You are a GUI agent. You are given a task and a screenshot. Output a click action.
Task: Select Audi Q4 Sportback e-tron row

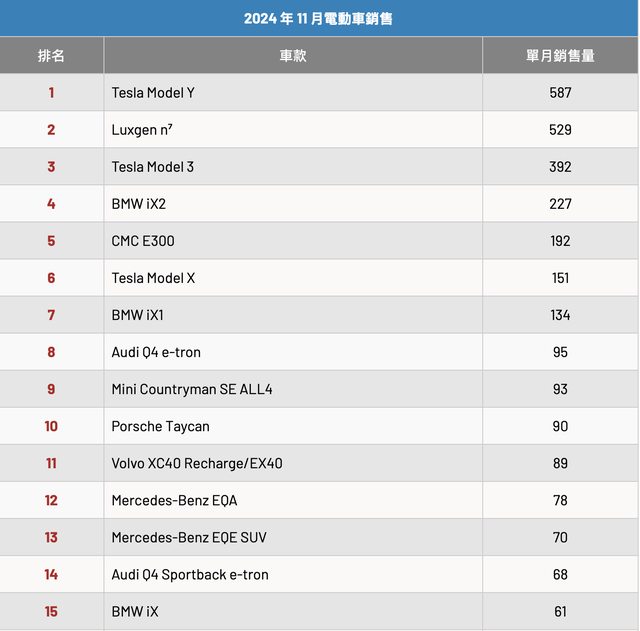pyautogui.click(x=190, y=574)
